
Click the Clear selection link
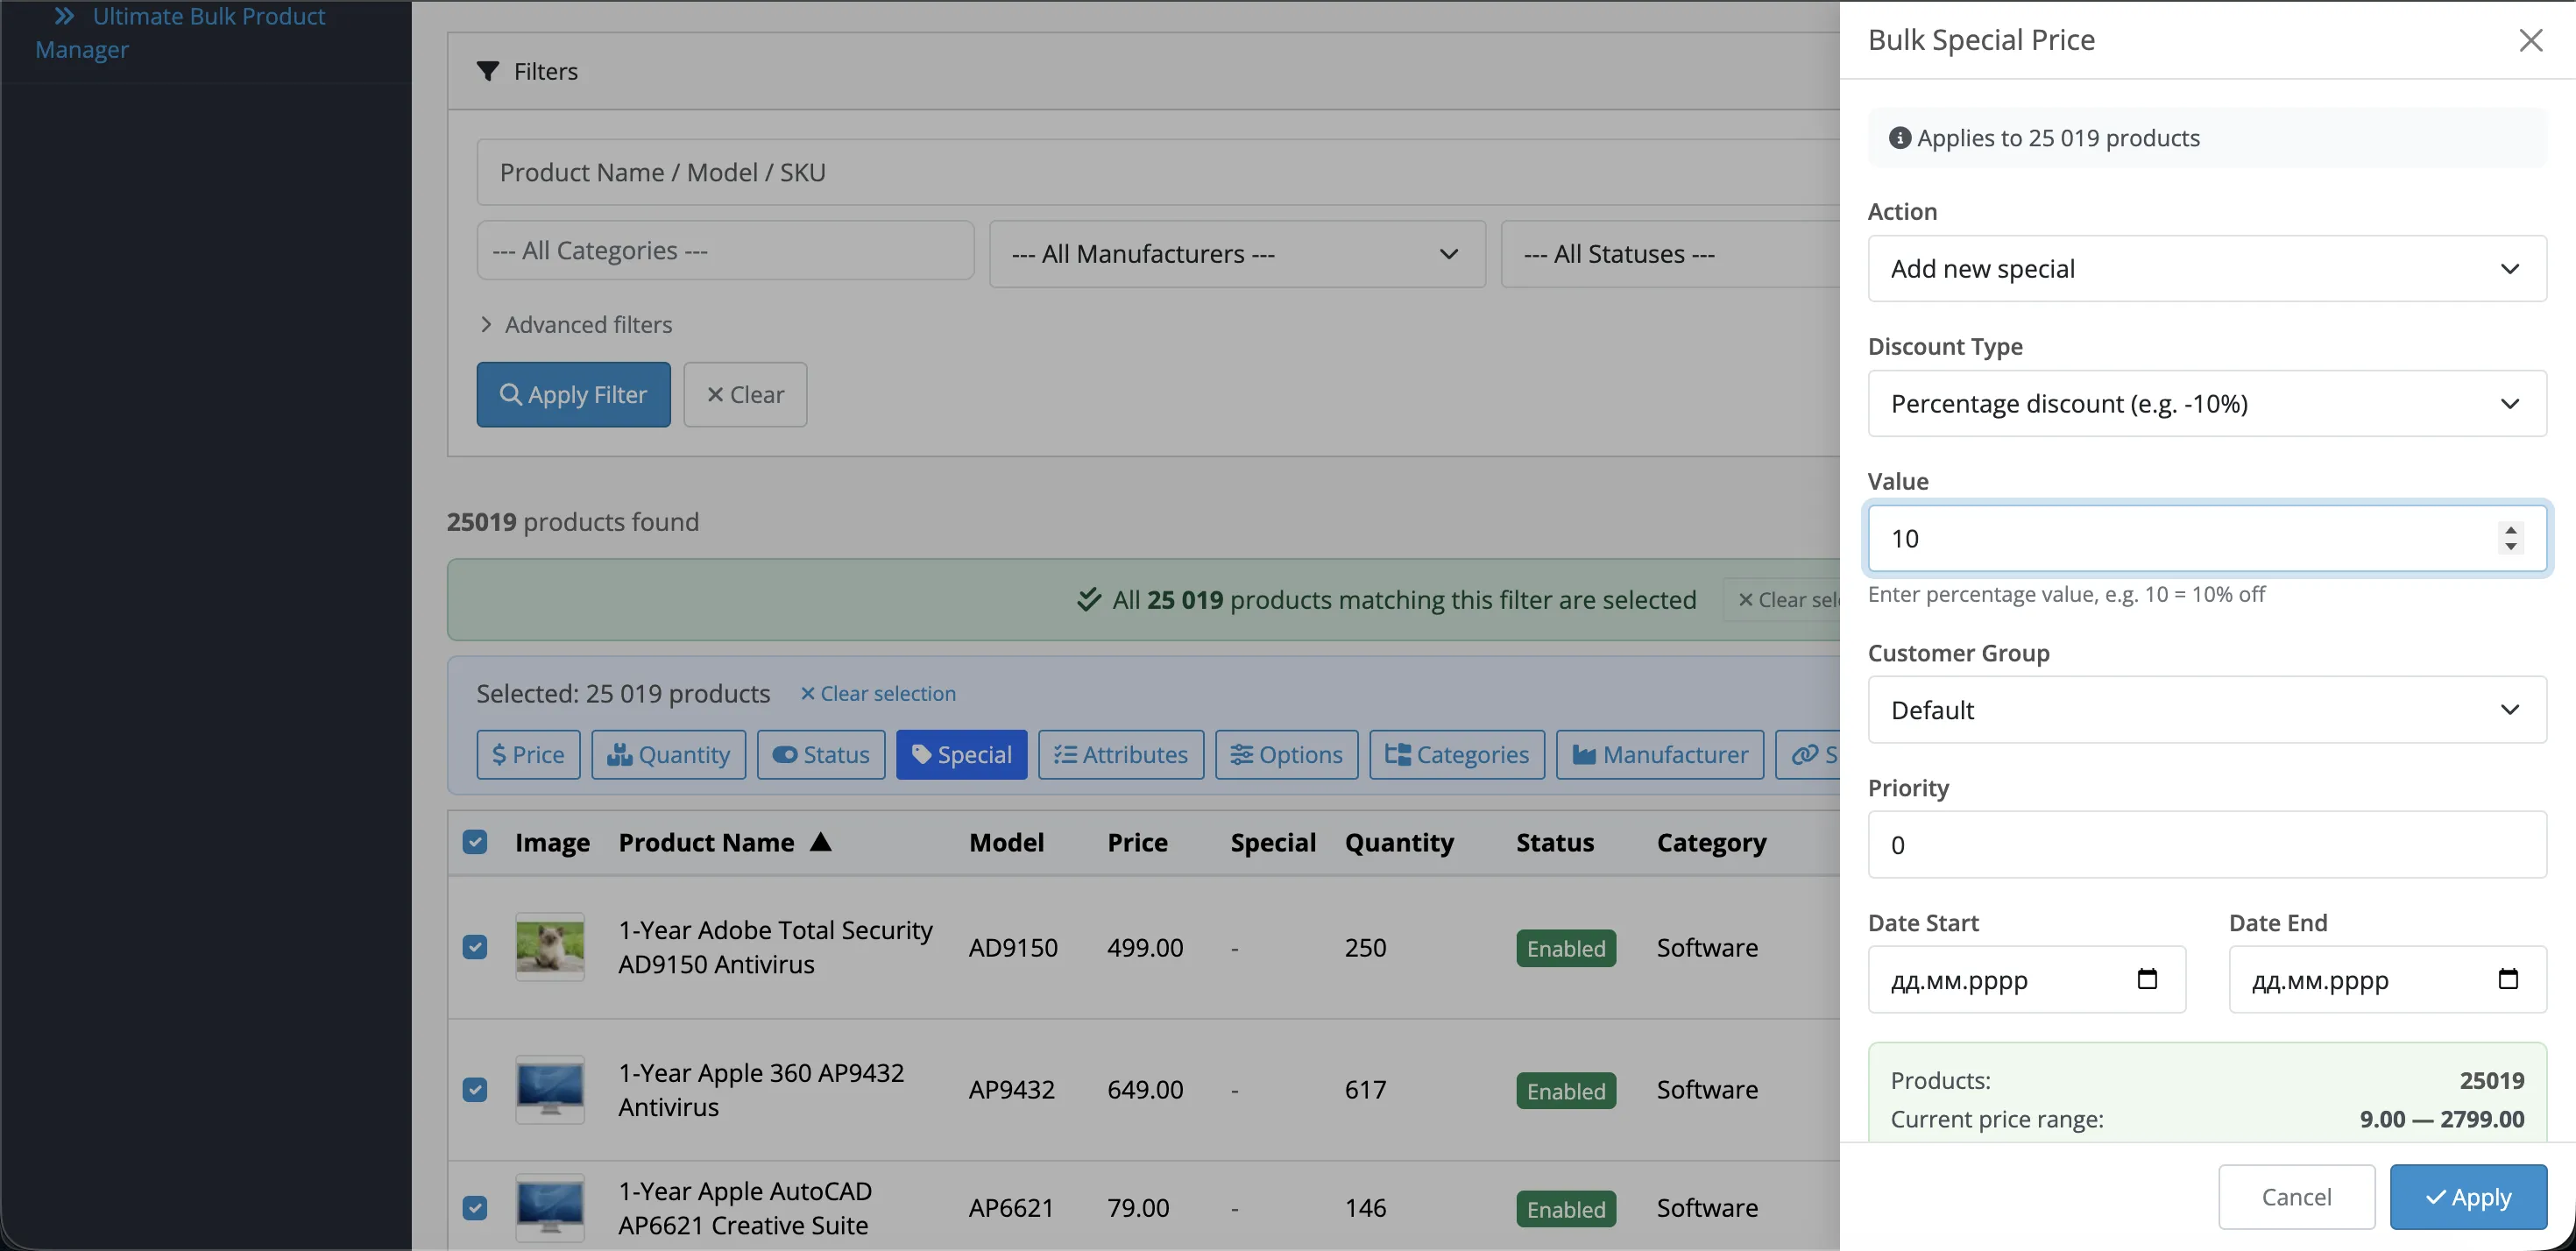878,693
